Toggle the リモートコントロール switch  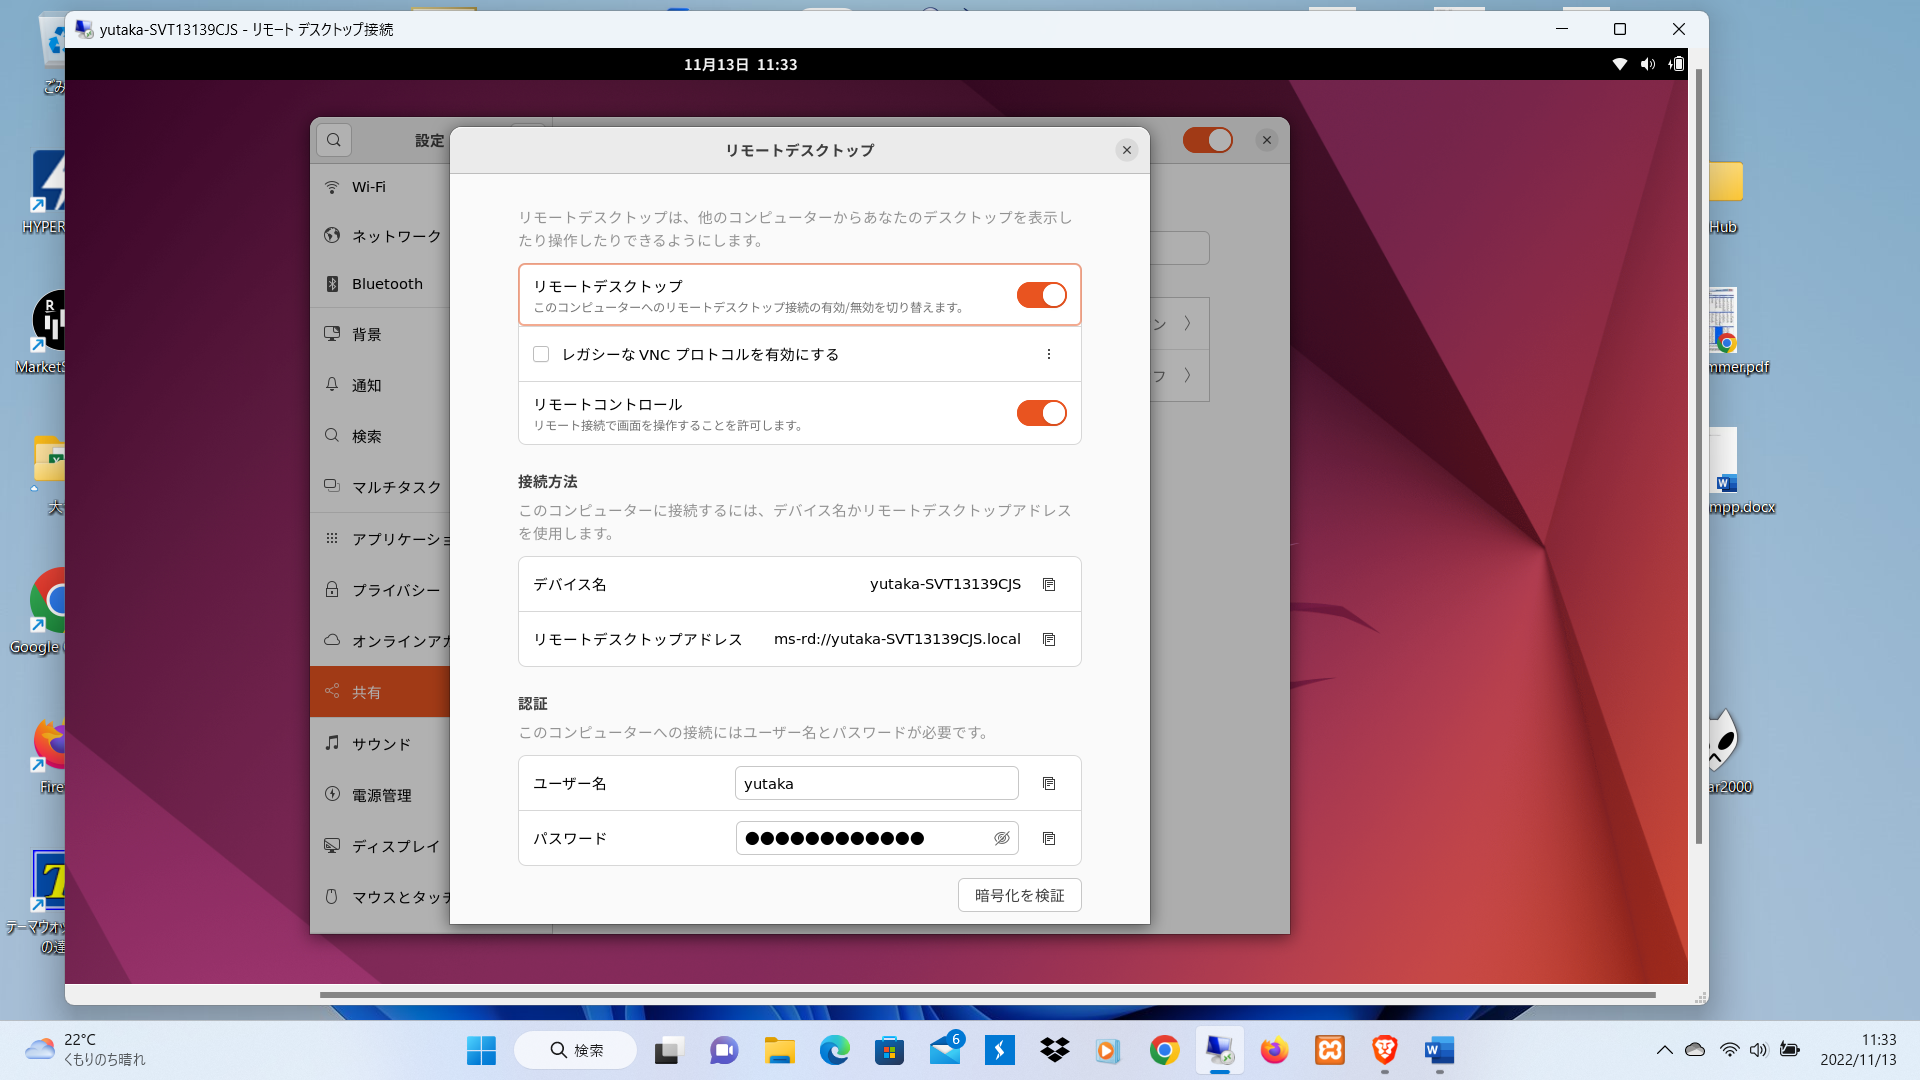coord(1041,413)
